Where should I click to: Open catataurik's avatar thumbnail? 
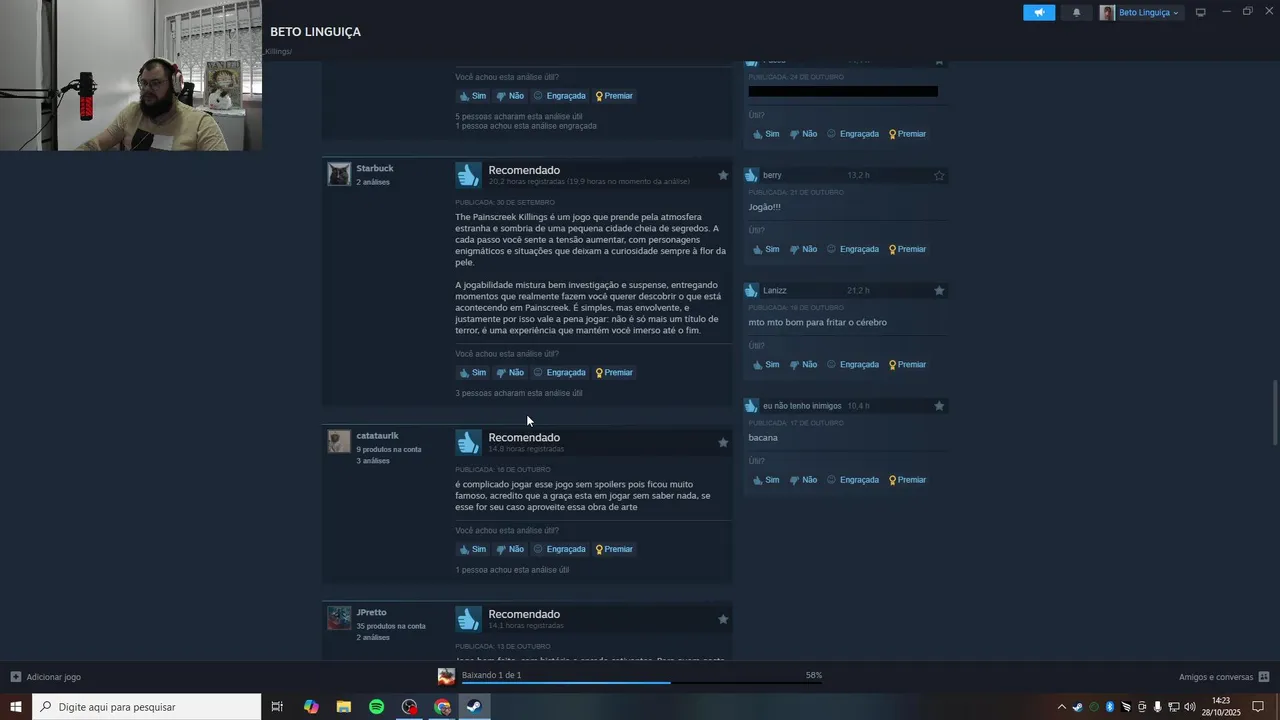(x=339, y=441)
